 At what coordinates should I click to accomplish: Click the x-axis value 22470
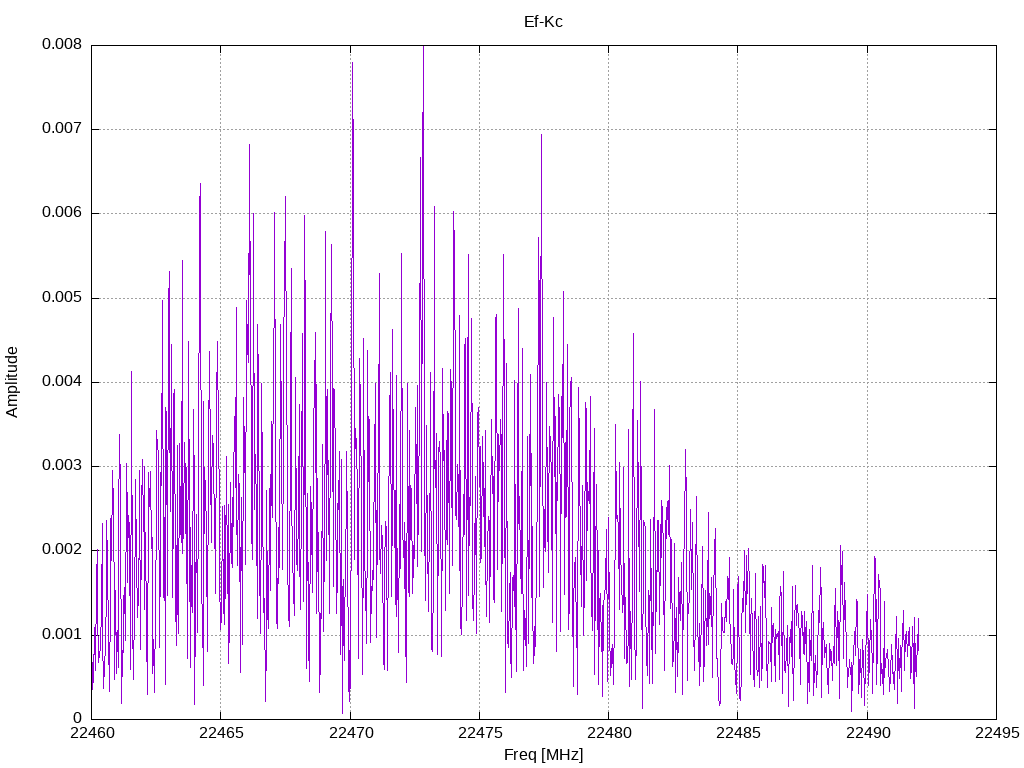tap(351, 733)
